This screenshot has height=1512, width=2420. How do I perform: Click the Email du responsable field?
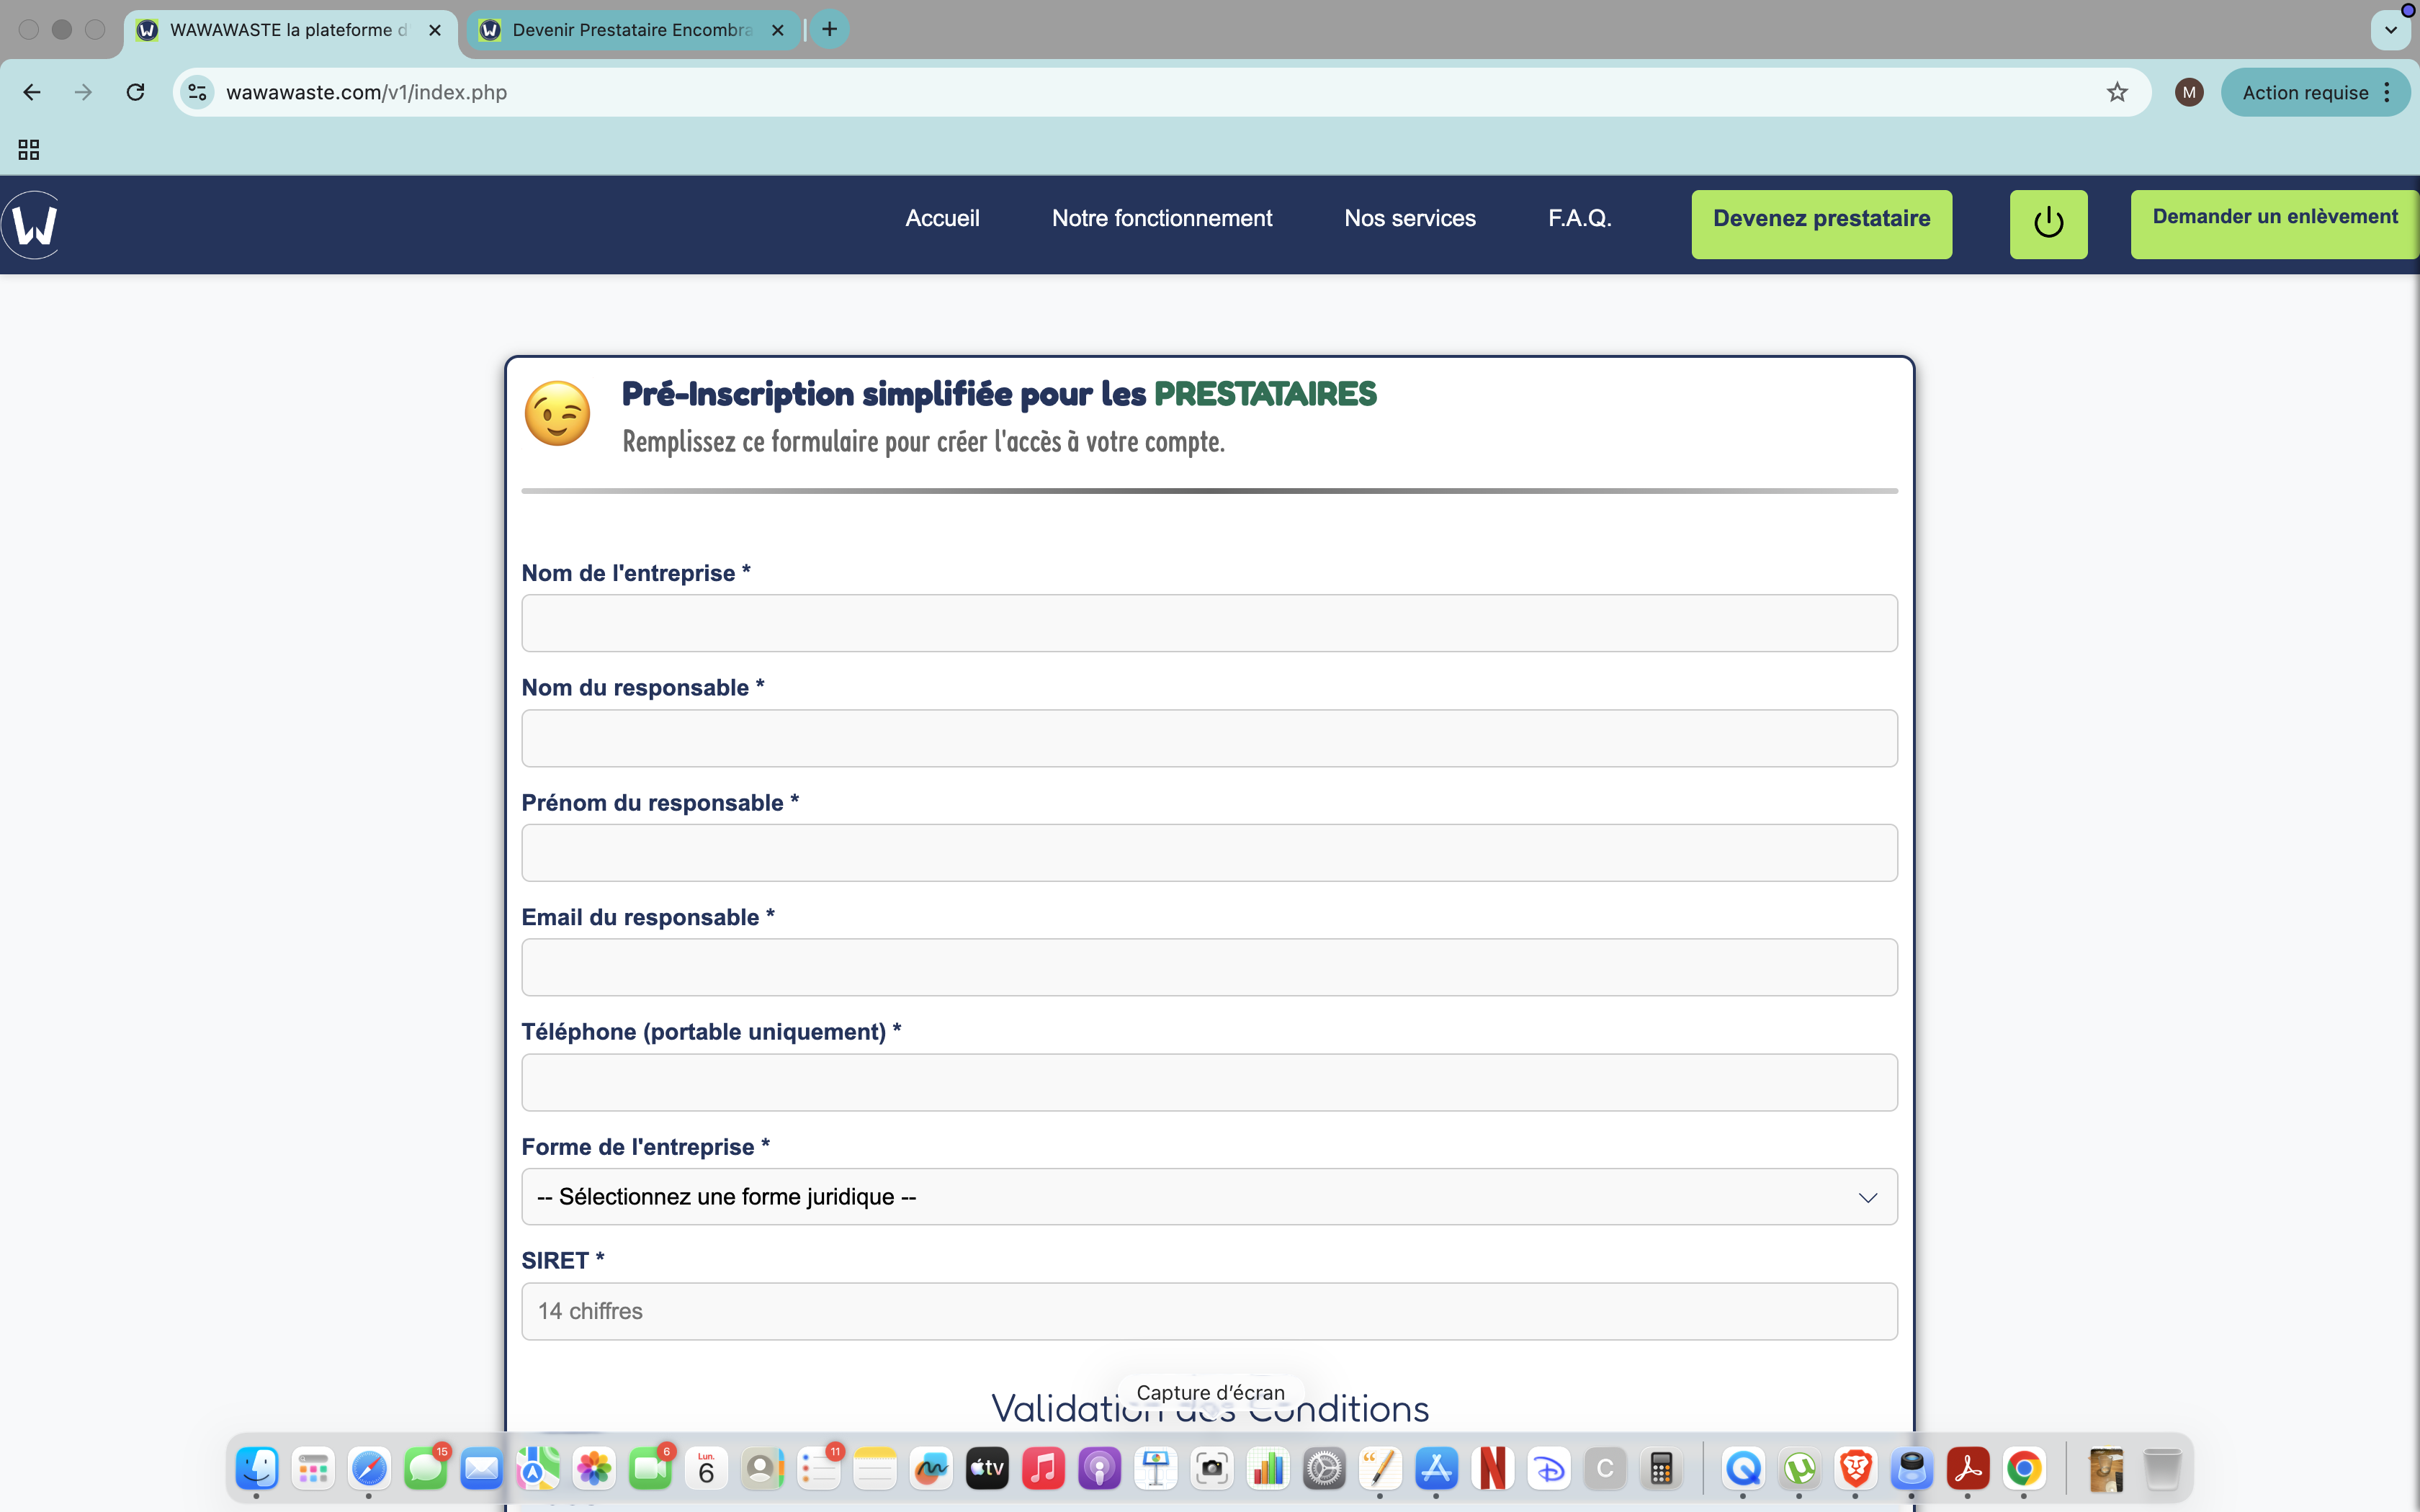click(1208, 967)
